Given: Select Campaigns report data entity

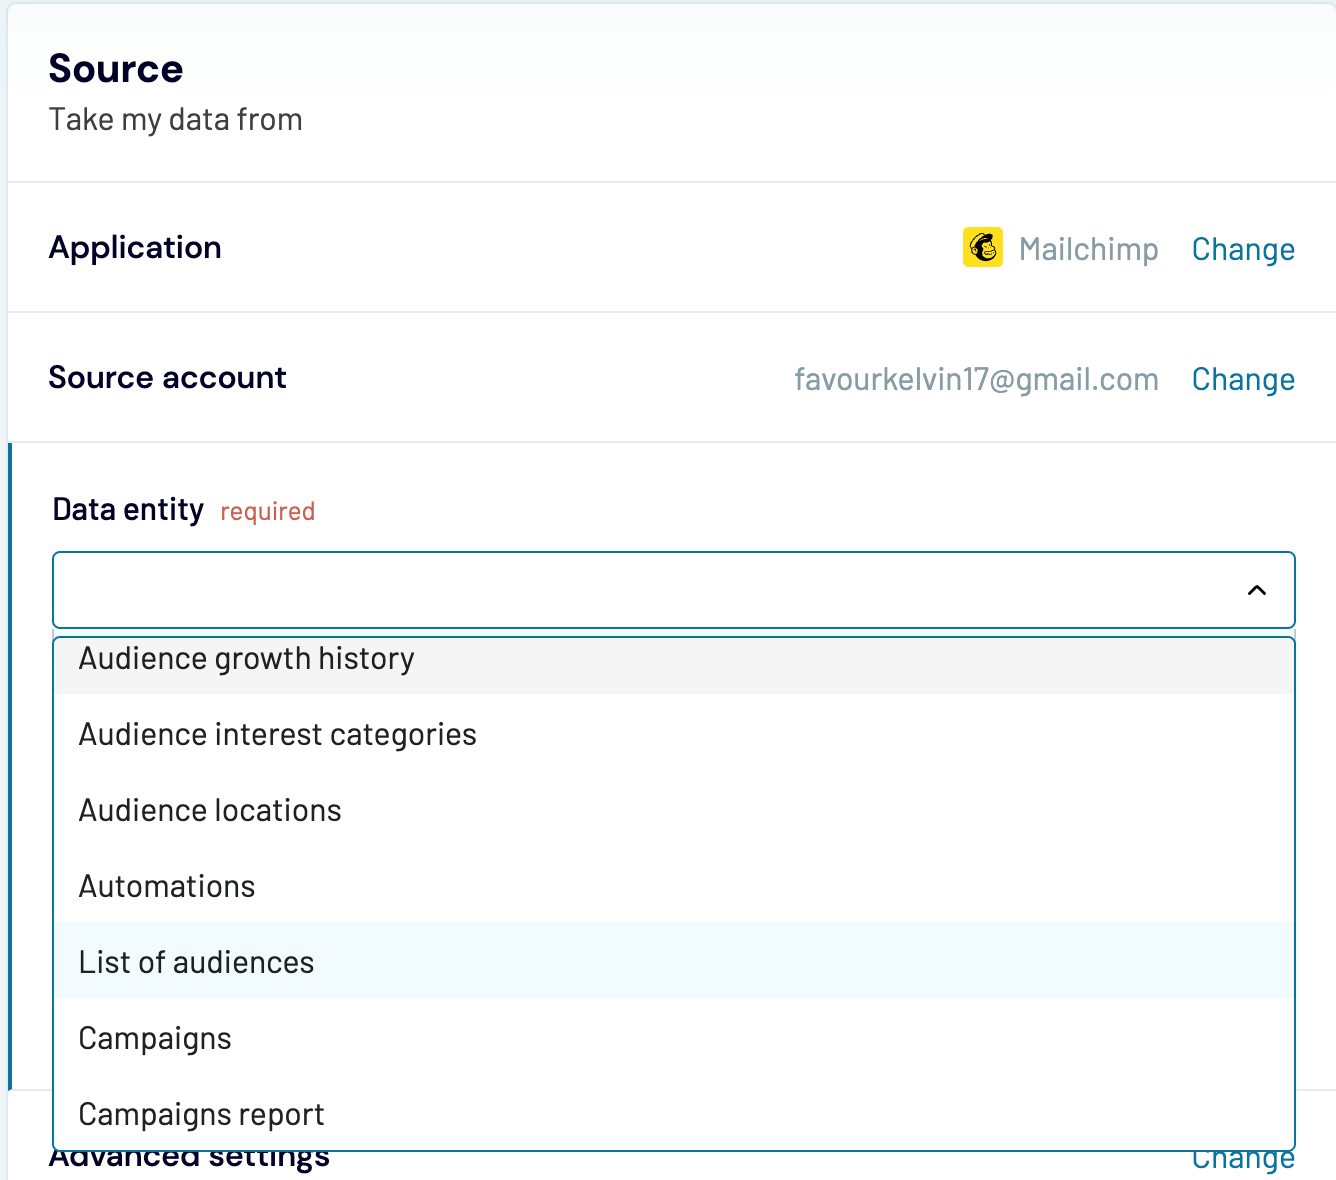Looking at the screenshot, I should [201, 1114].
